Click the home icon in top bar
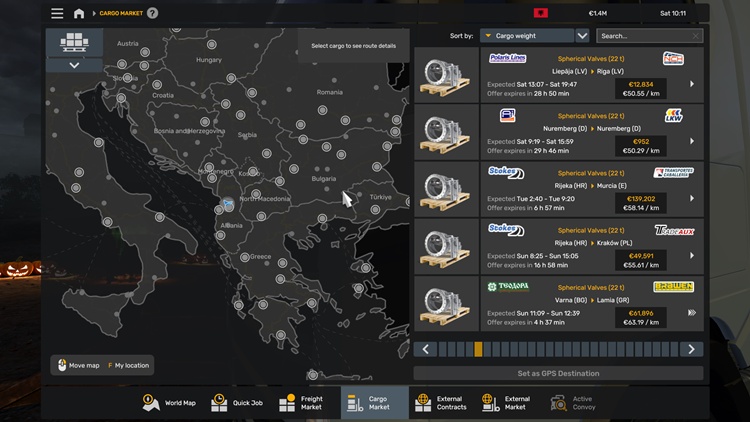The image size is (750, 422). (x=79, y=13)
